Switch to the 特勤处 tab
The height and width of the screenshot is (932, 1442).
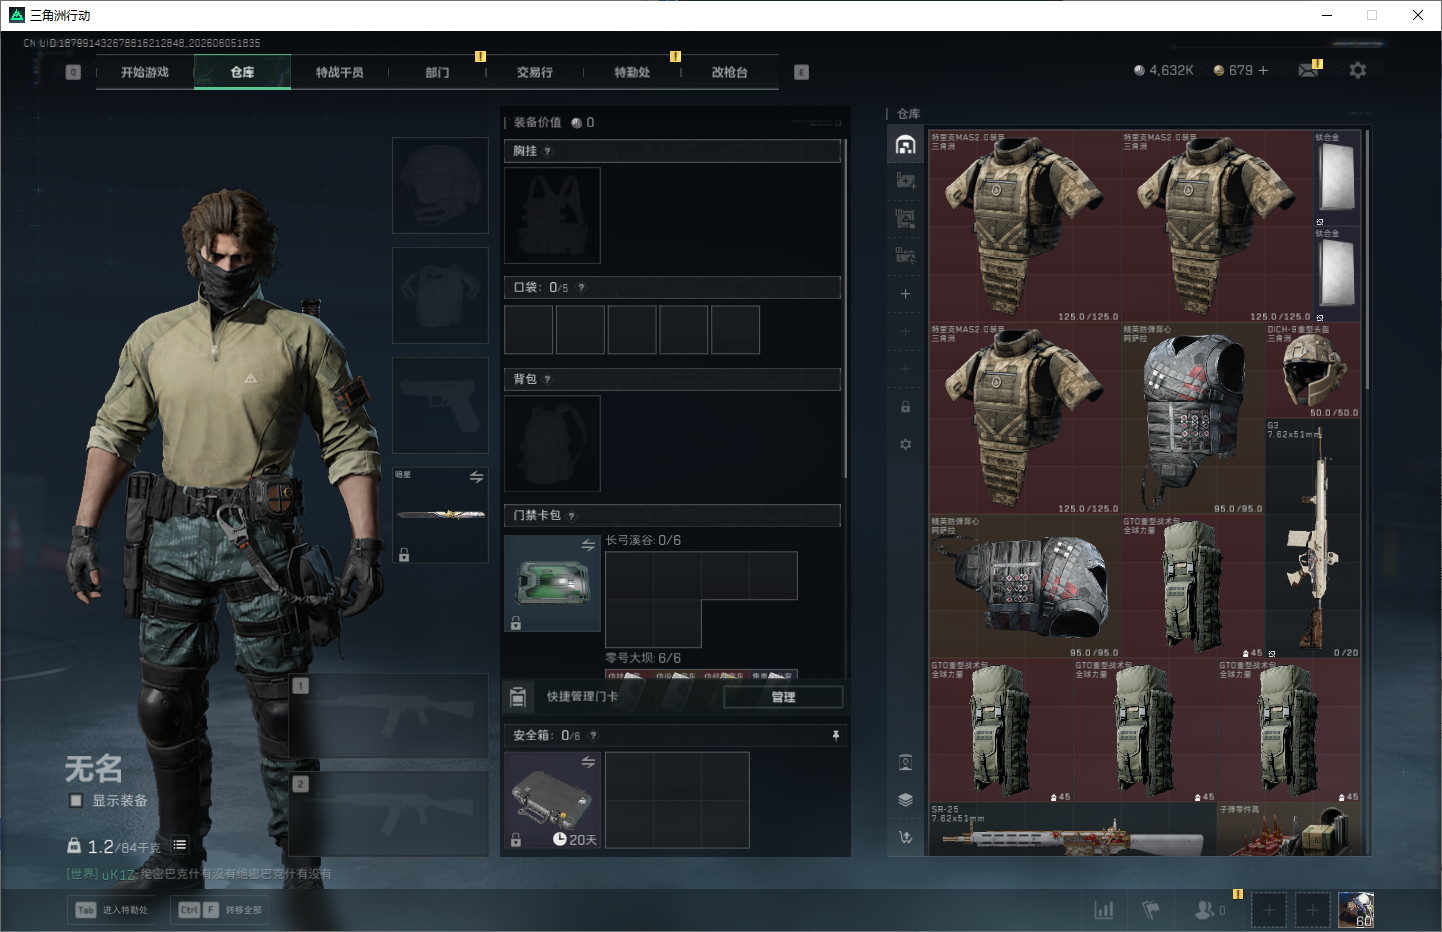pos(632,72)
